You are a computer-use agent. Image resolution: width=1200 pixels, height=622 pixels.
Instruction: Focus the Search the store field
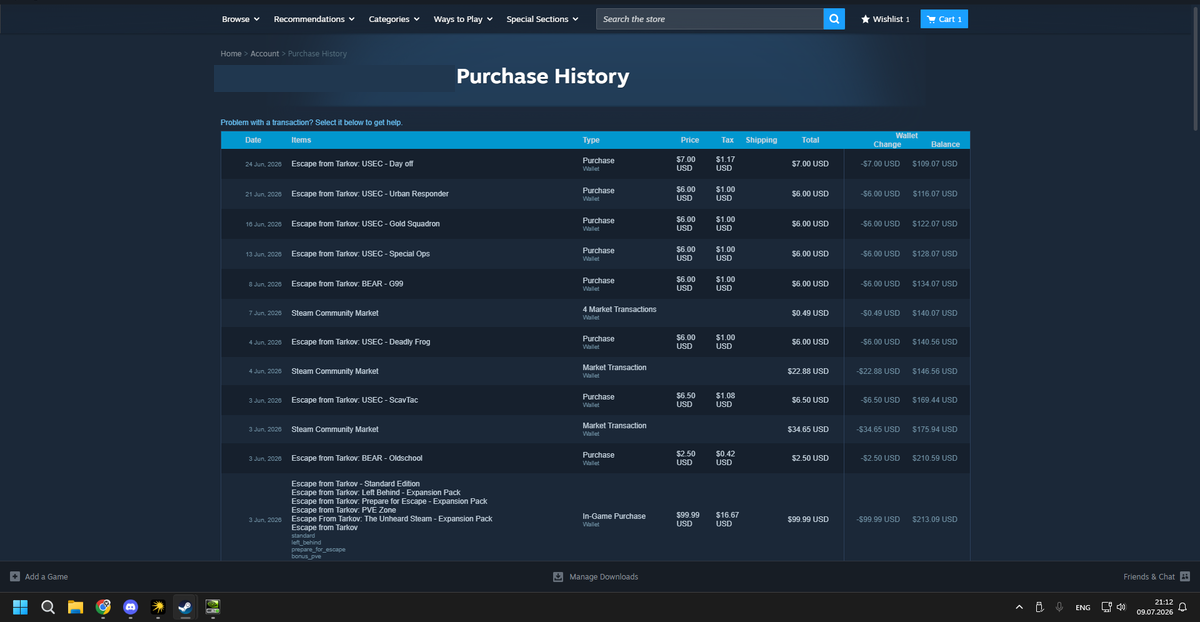(710, 19)
